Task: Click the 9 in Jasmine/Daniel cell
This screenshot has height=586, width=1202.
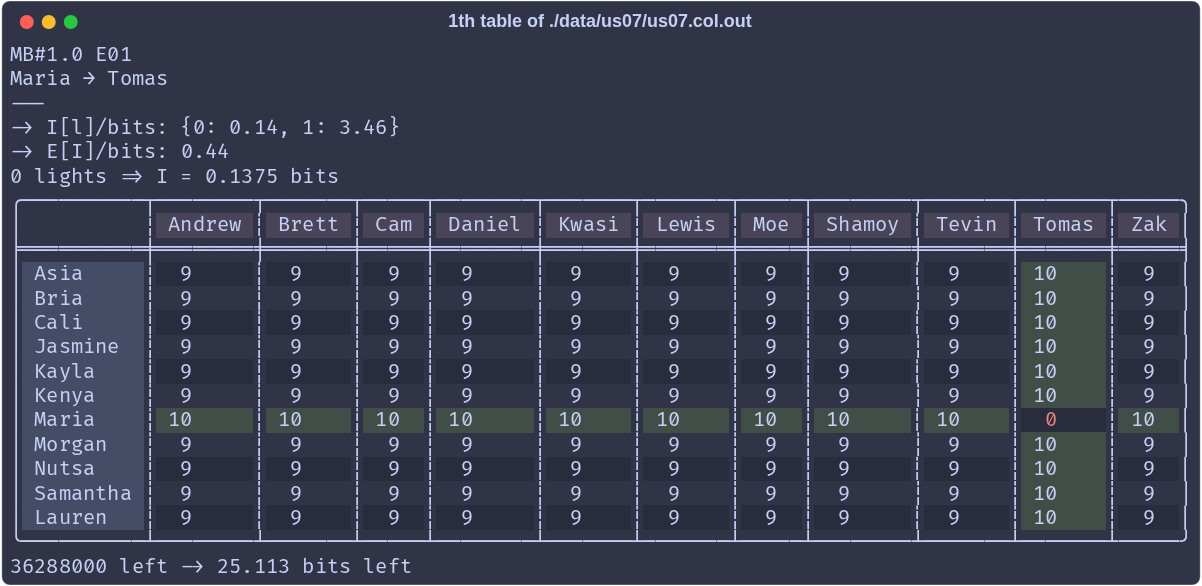Action: 466,347
